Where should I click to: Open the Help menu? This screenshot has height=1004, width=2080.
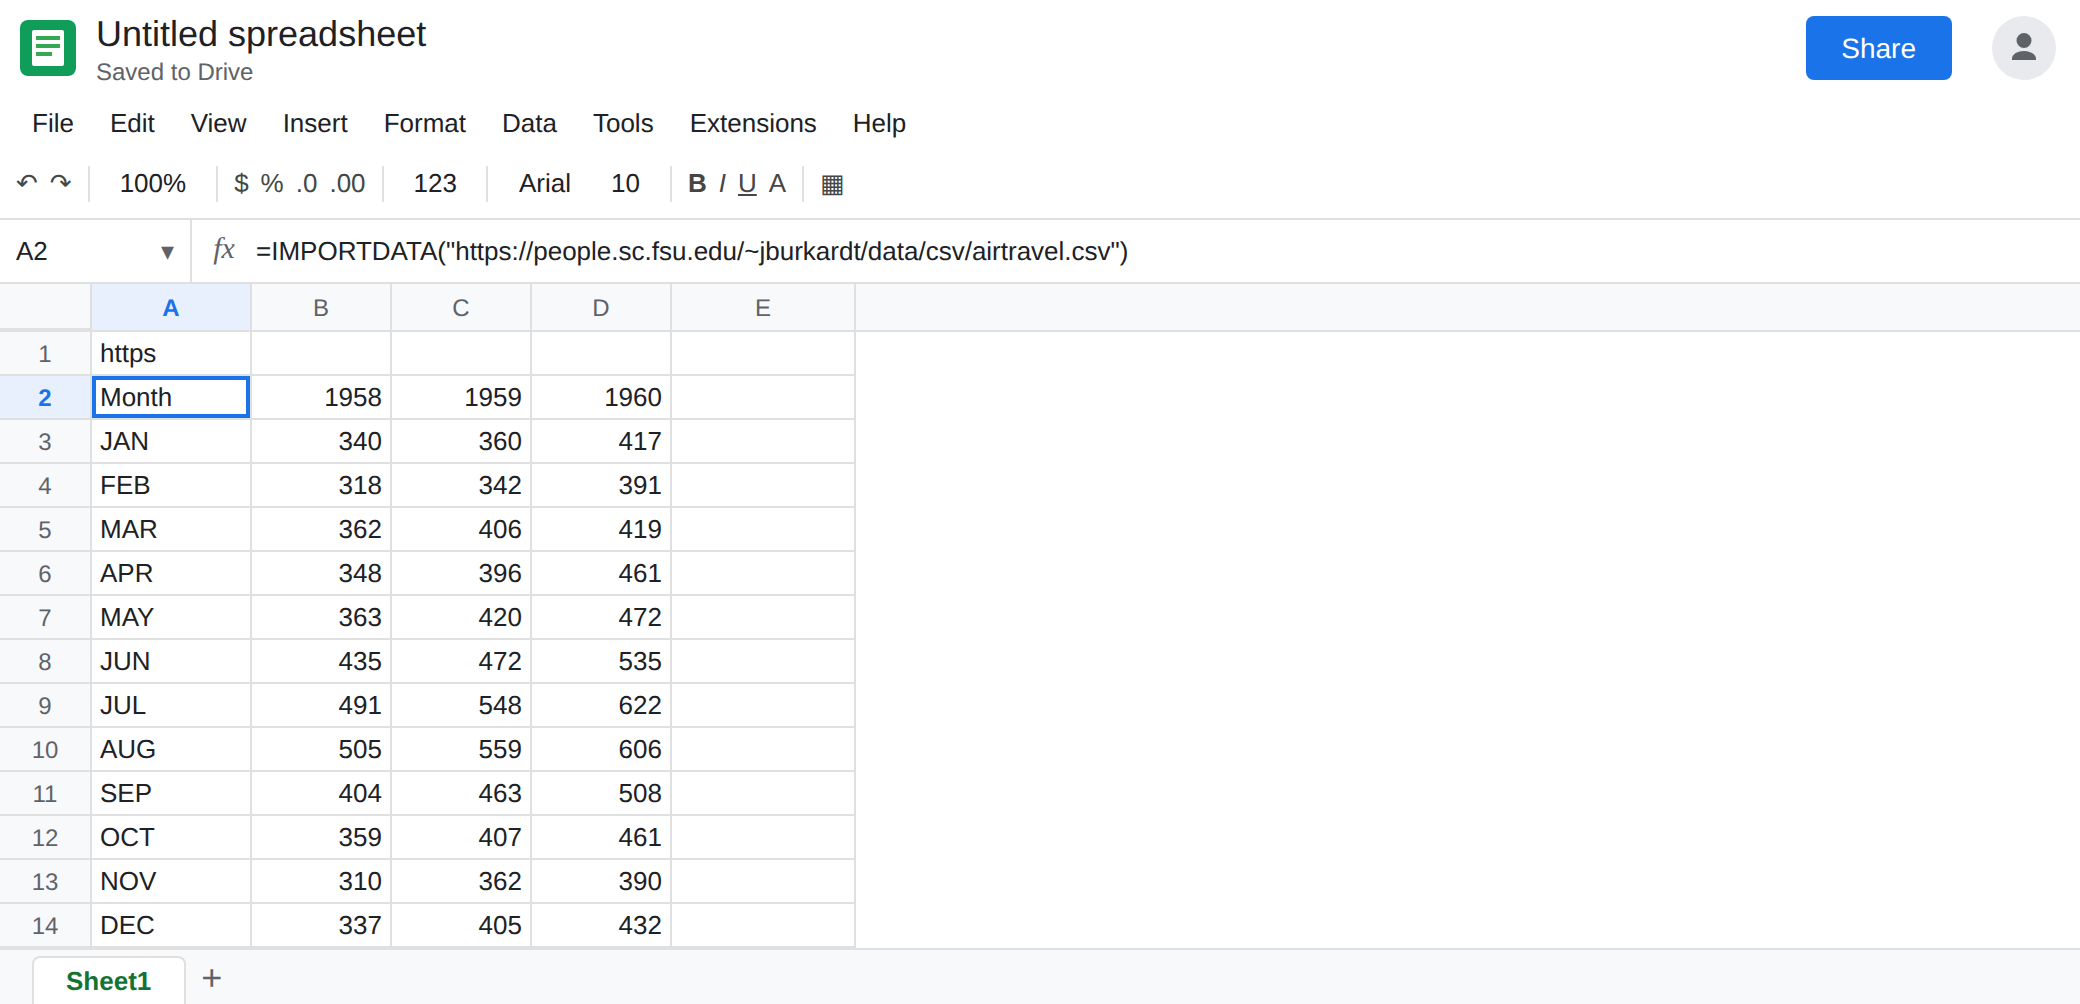tap(879, 123)
